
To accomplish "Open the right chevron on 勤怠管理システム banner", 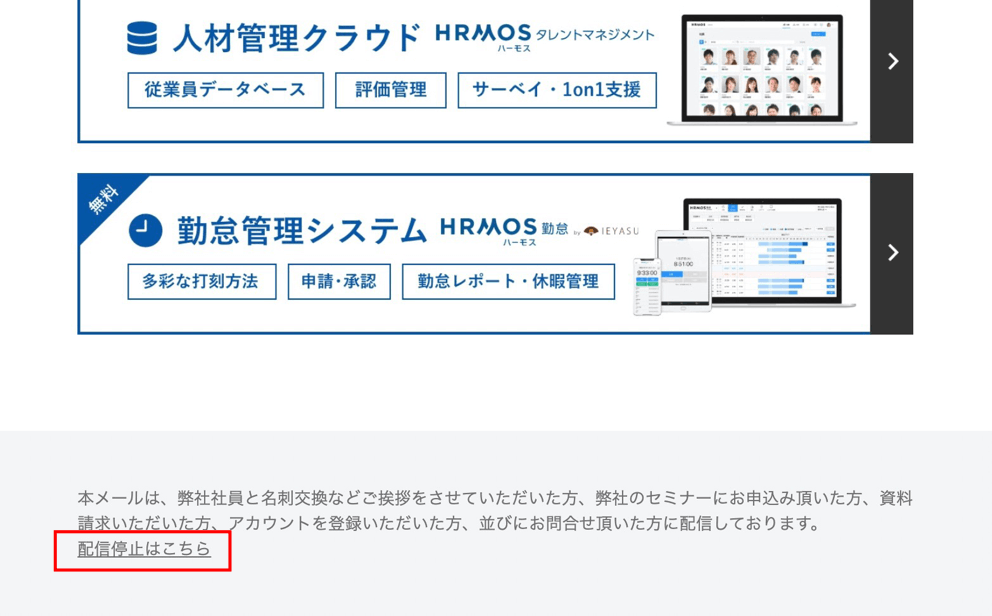I will point(891,253).
